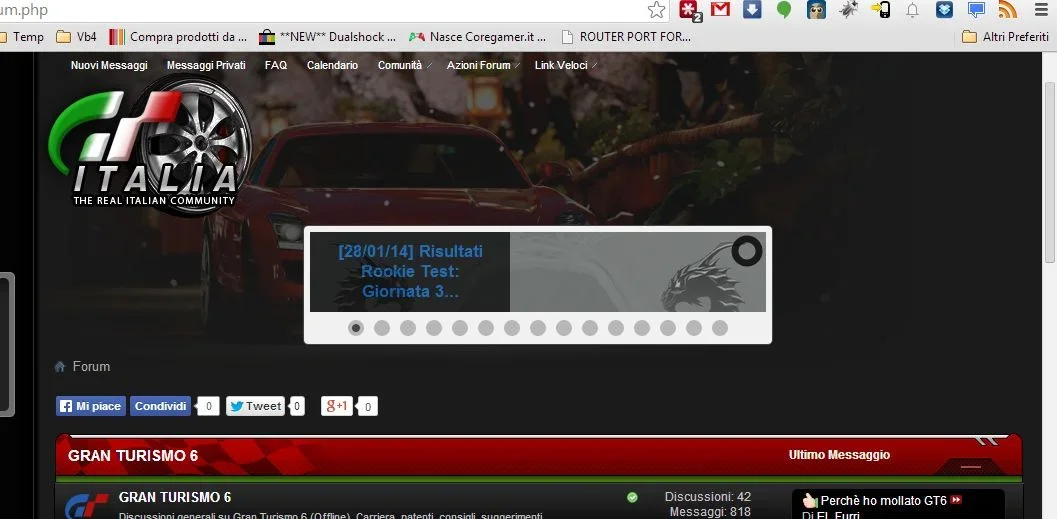
Task: Click the Forum breadcrumb text
Action: point(91,367)
